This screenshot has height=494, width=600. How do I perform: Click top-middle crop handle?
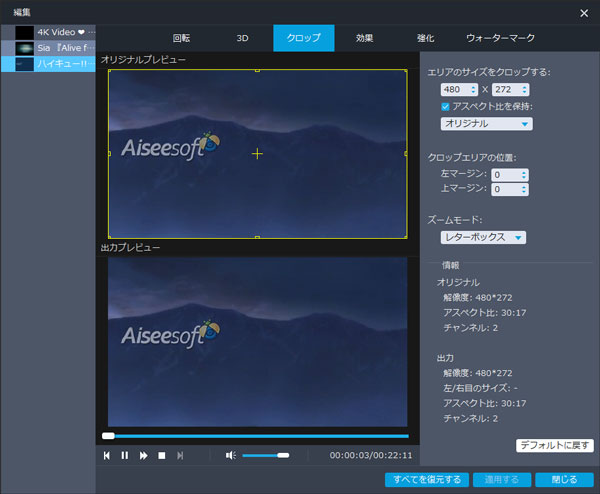pos(258,70)
